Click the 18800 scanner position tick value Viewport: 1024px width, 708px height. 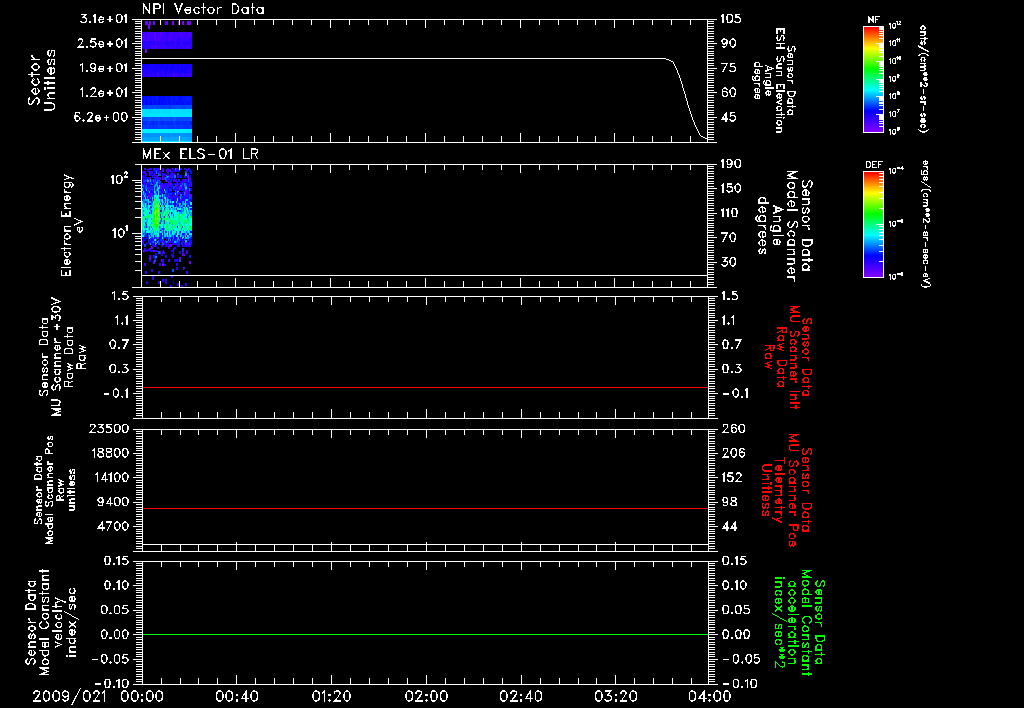[109, 453]
